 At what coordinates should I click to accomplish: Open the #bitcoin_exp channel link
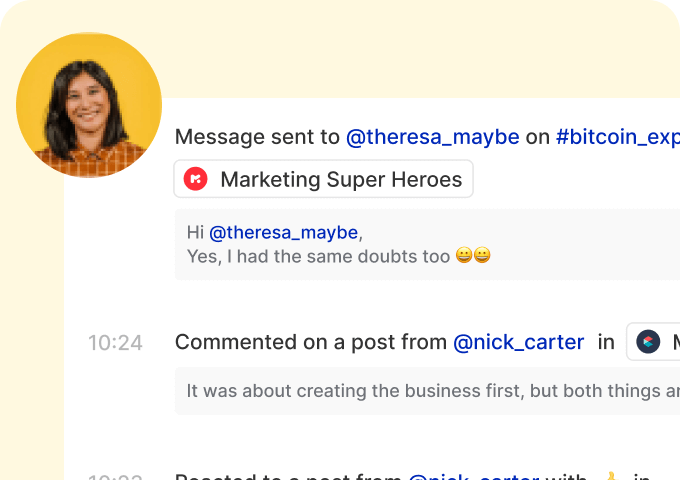click(x=618, y=137)
